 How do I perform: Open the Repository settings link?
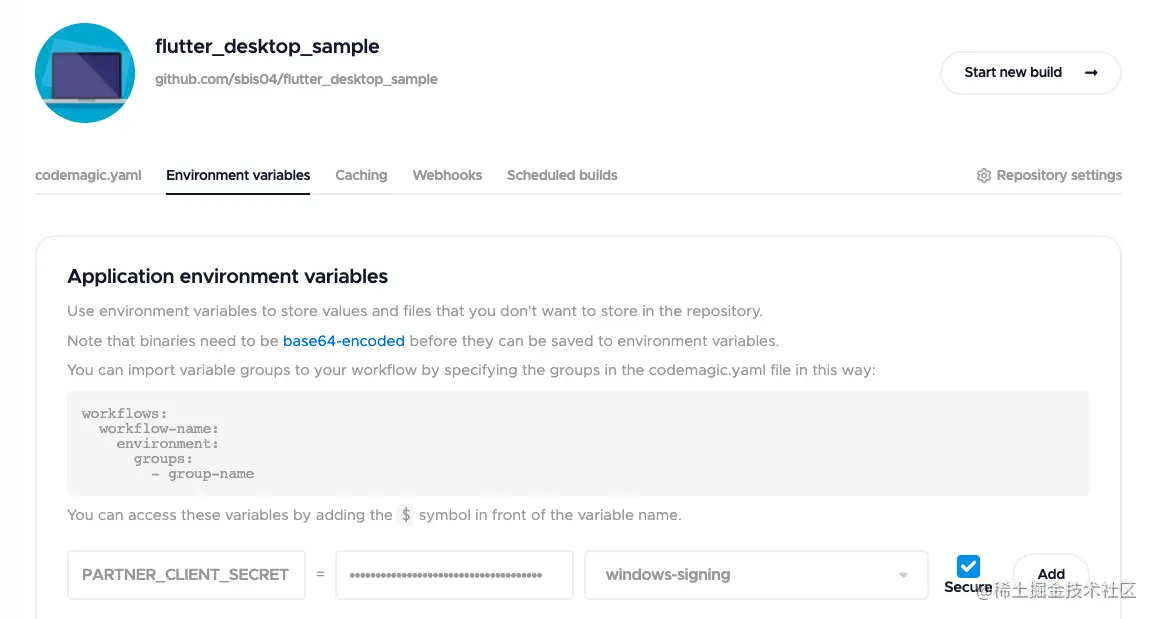pos(1059,175)
